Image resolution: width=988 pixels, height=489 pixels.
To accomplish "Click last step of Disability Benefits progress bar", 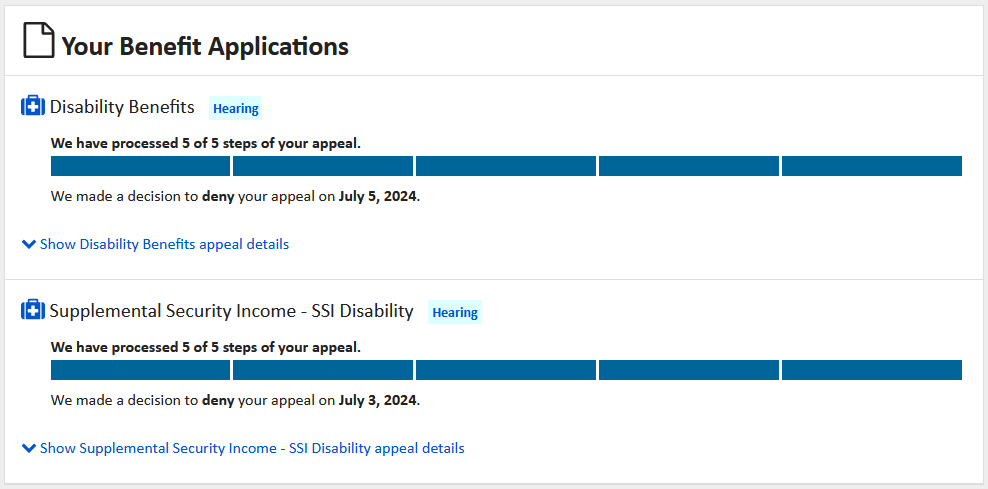I will click(872, 166).
